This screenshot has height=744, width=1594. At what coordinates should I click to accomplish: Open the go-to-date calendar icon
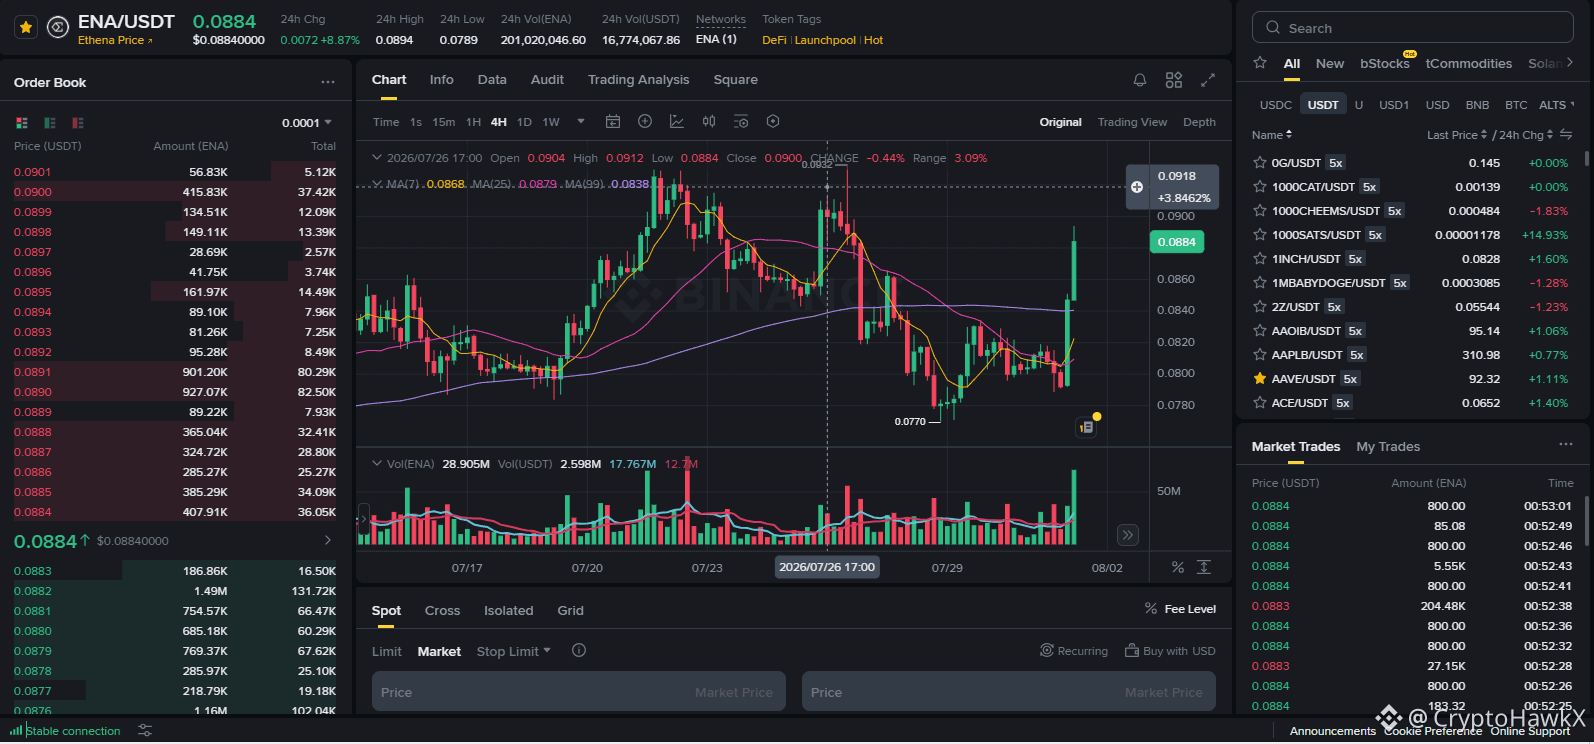click(x=613, y=121)
